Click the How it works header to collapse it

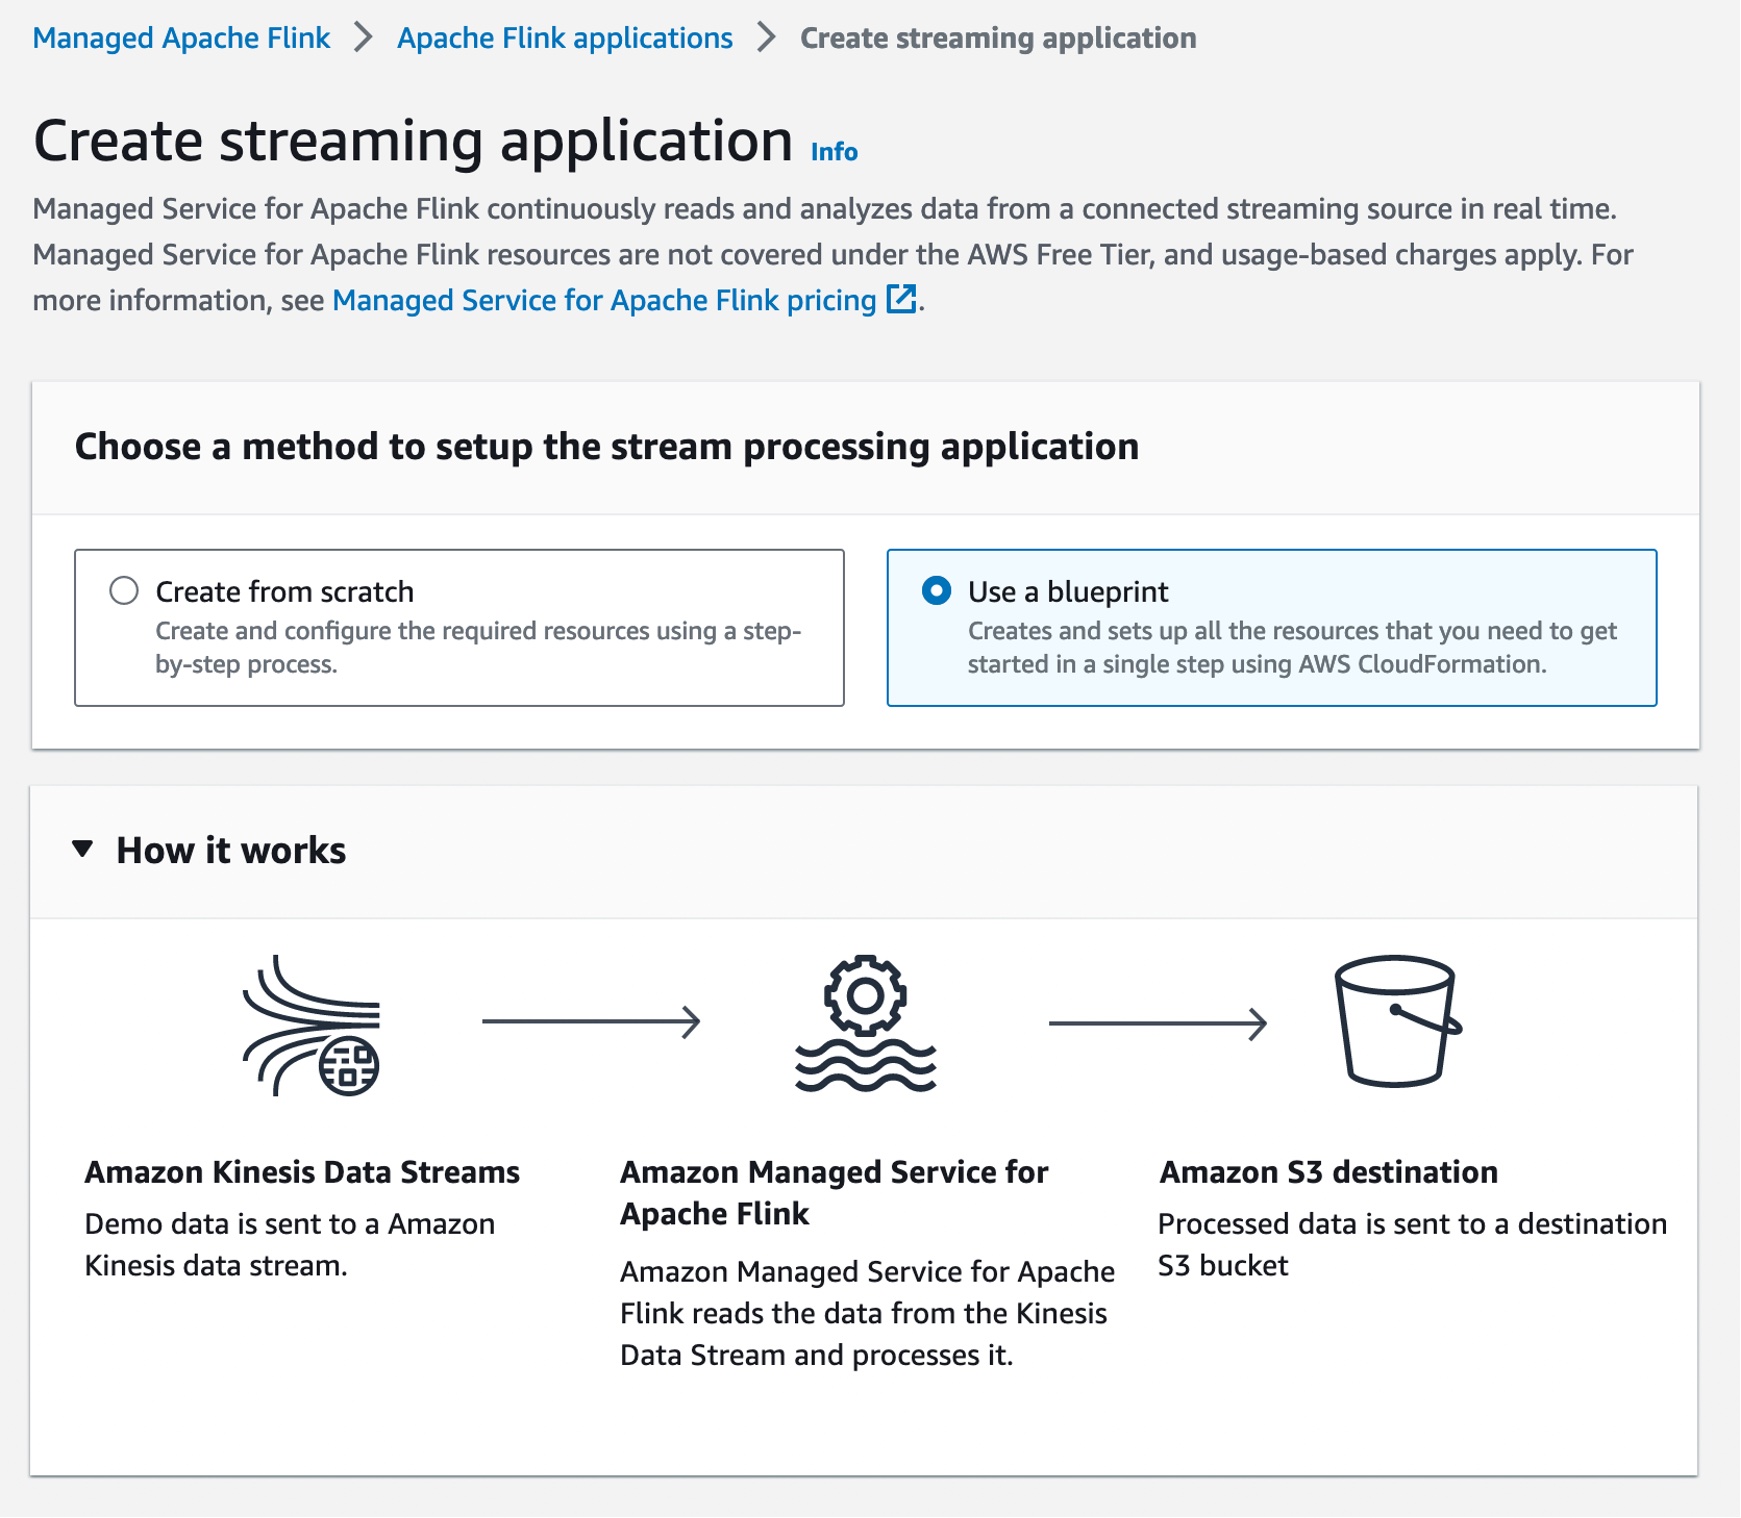tap(231, 851)
